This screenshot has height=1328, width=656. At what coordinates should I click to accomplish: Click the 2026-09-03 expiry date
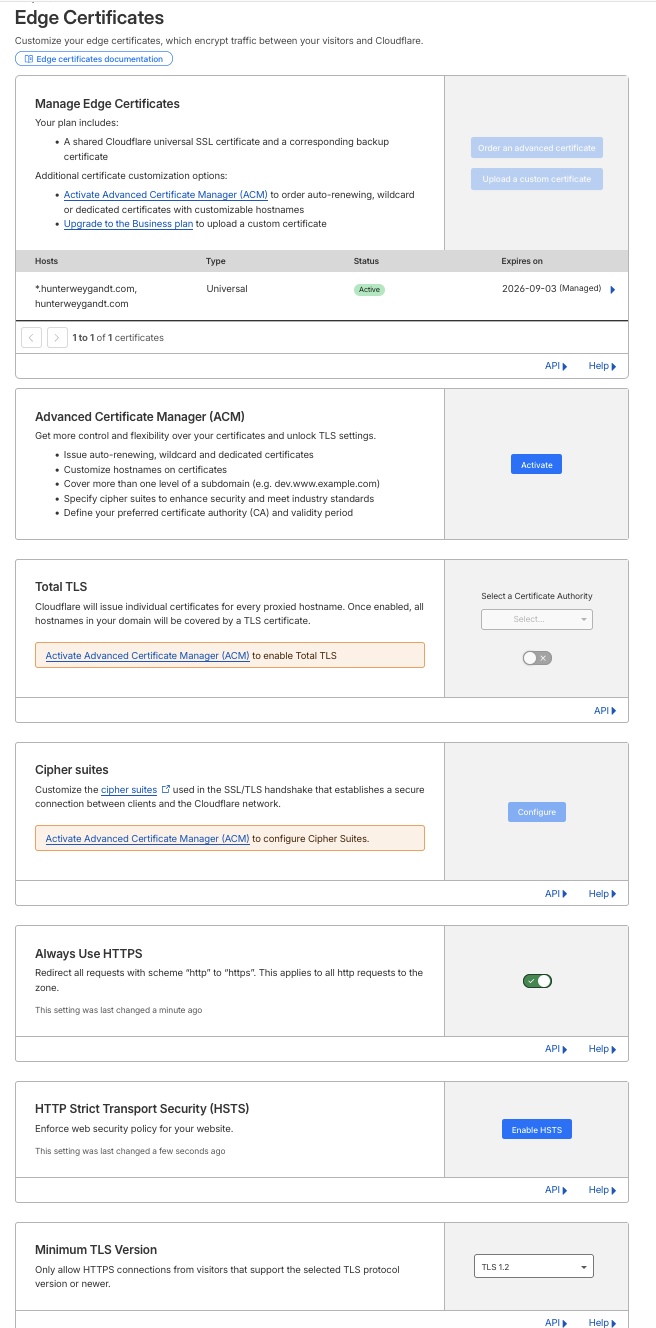(529, 288)
